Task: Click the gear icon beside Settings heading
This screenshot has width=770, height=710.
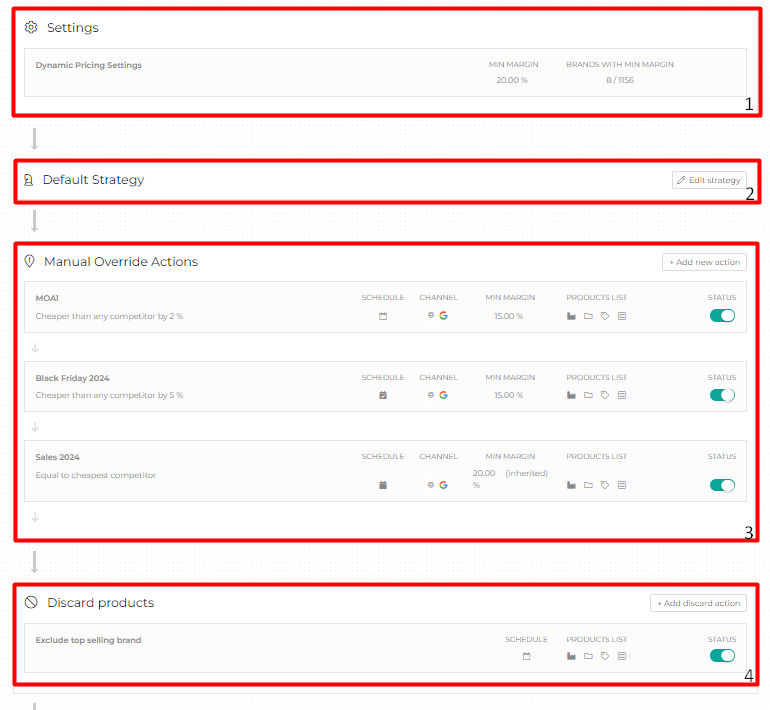Action: 31,28
